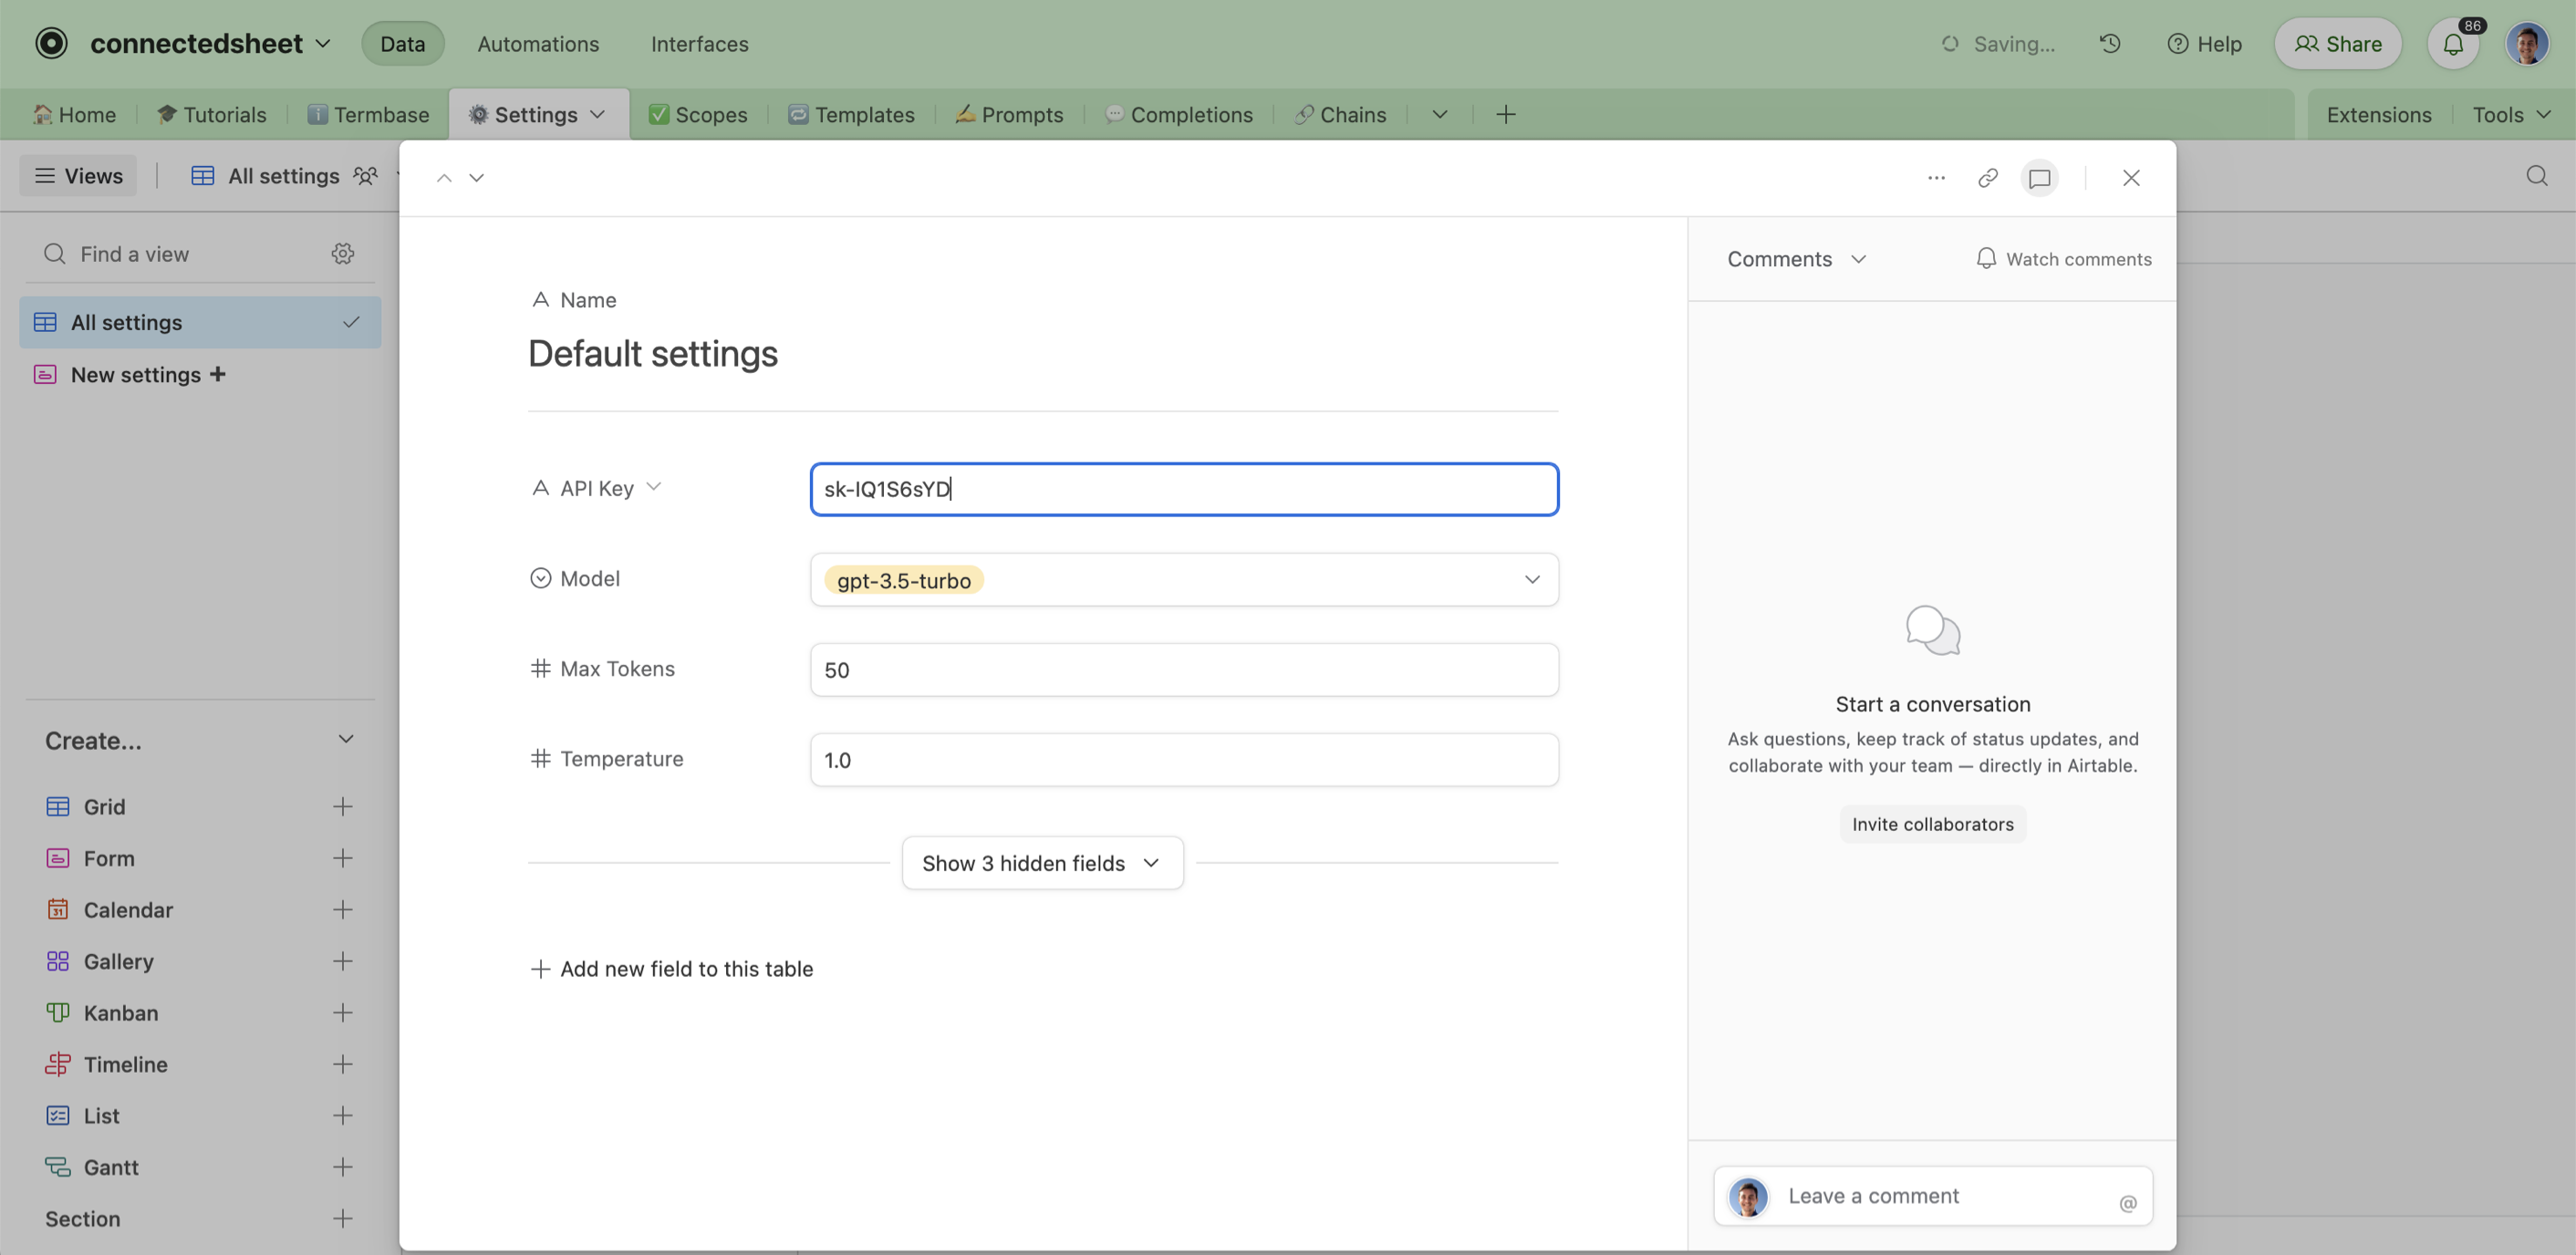
Task: Remove the gpt-3.5-turbo yellow tag
Action: pyautogui.click(x=903, y=580)
